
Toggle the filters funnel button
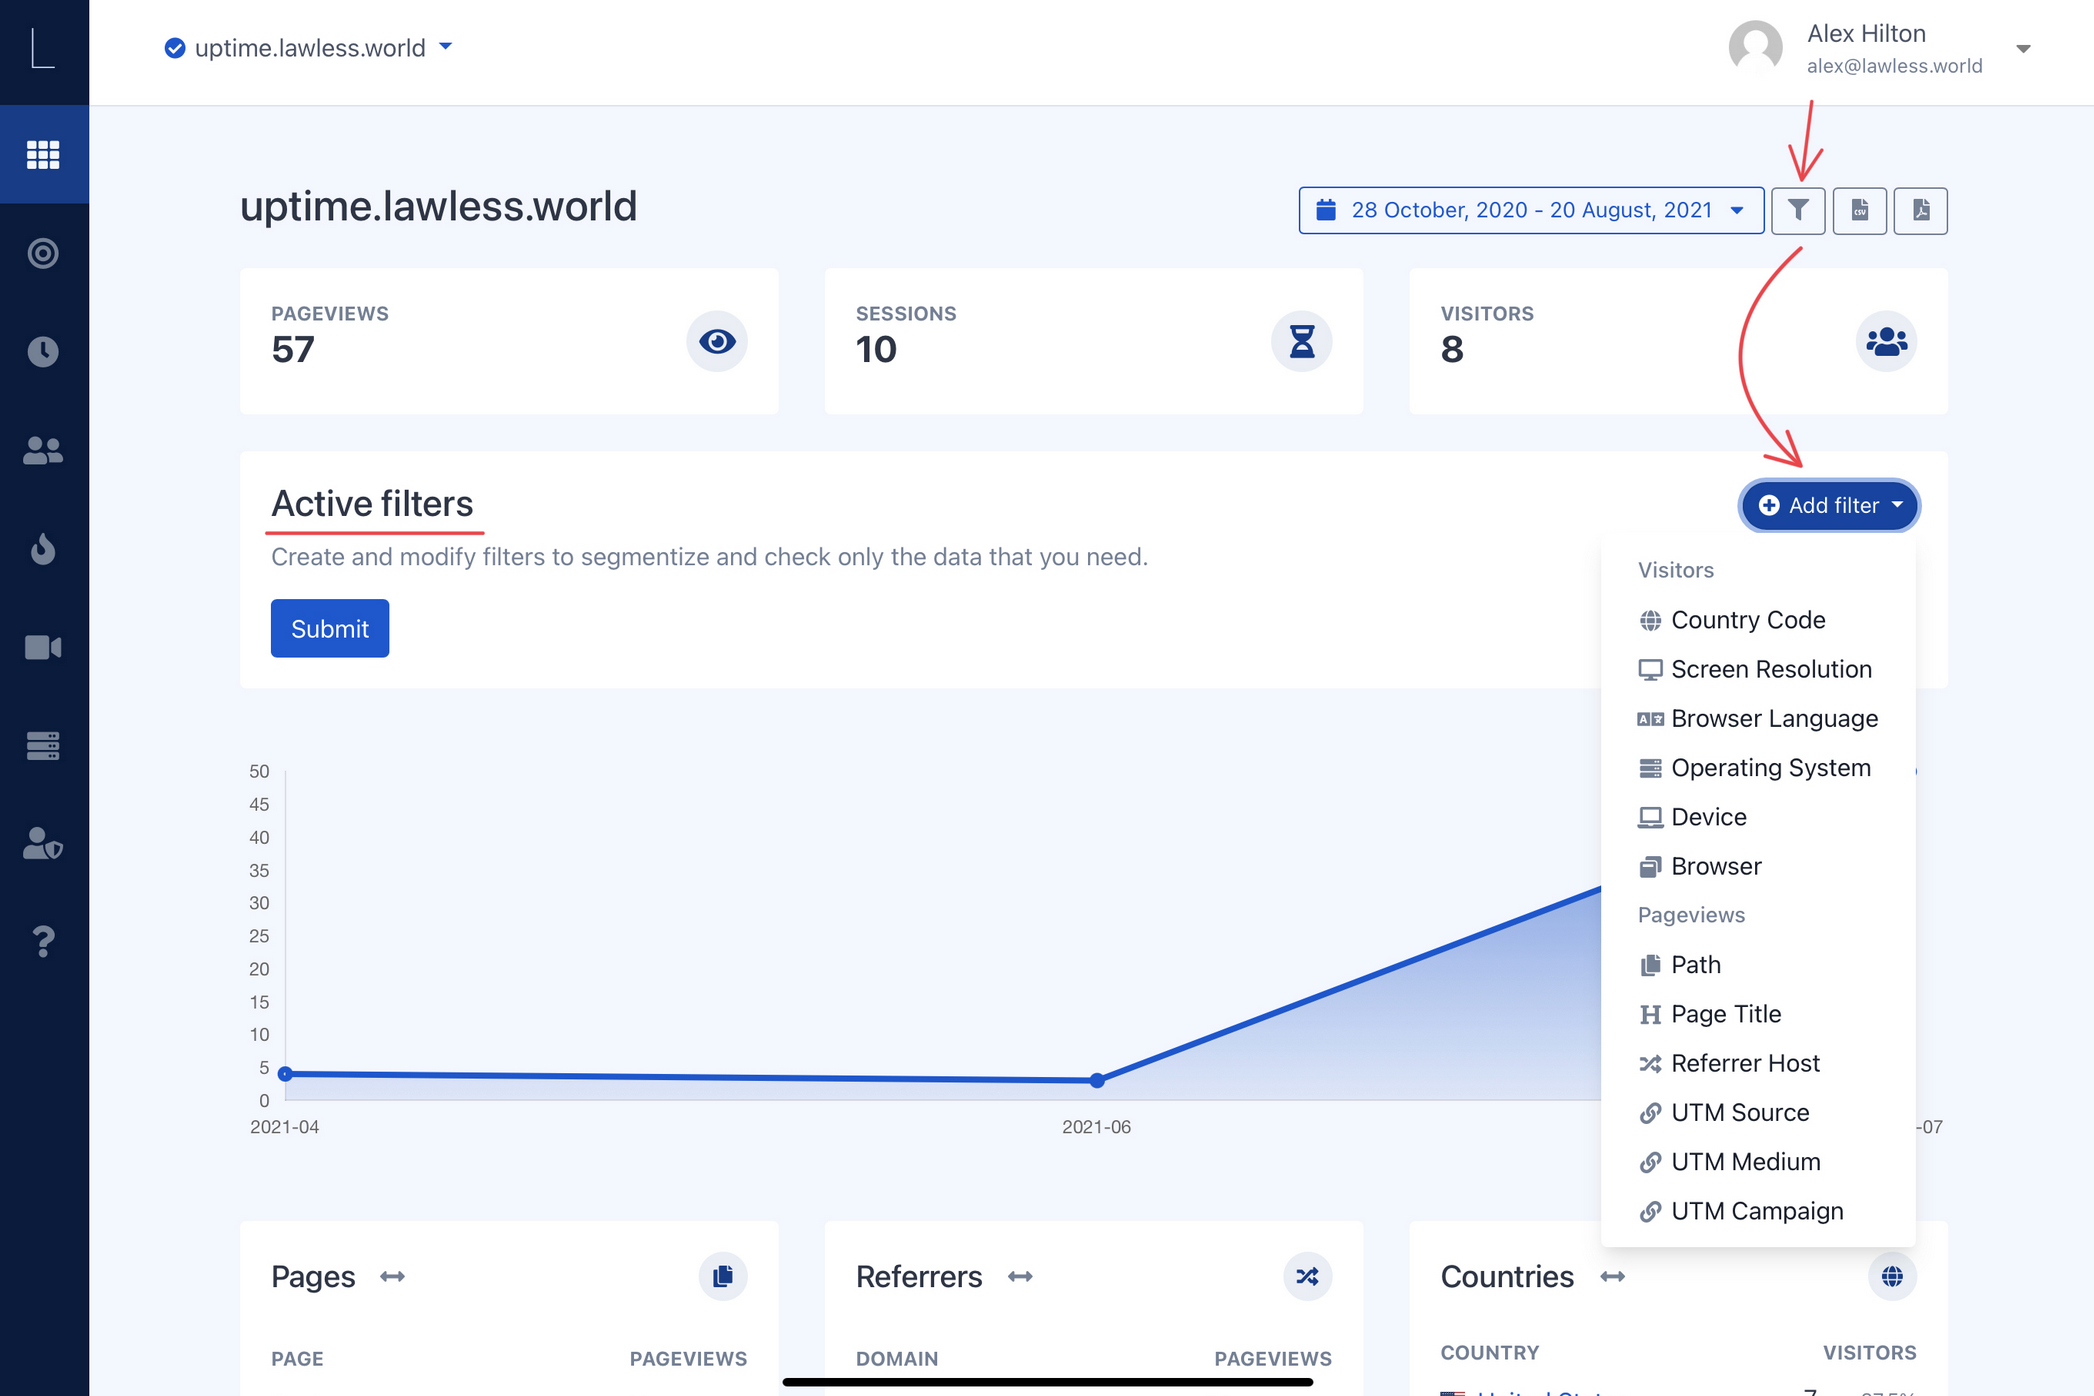click(x=1798, y=210)
